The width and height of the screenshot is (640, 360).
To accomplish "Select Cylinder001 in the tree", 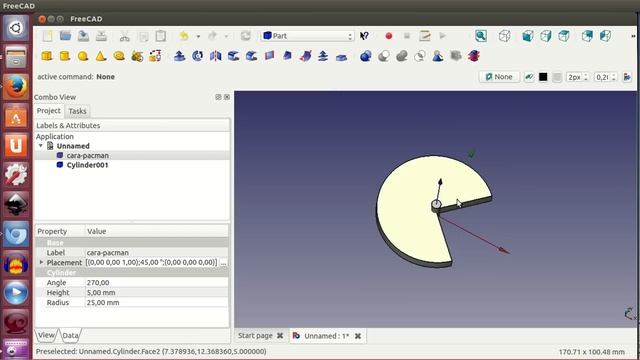I will pos(87,165).
